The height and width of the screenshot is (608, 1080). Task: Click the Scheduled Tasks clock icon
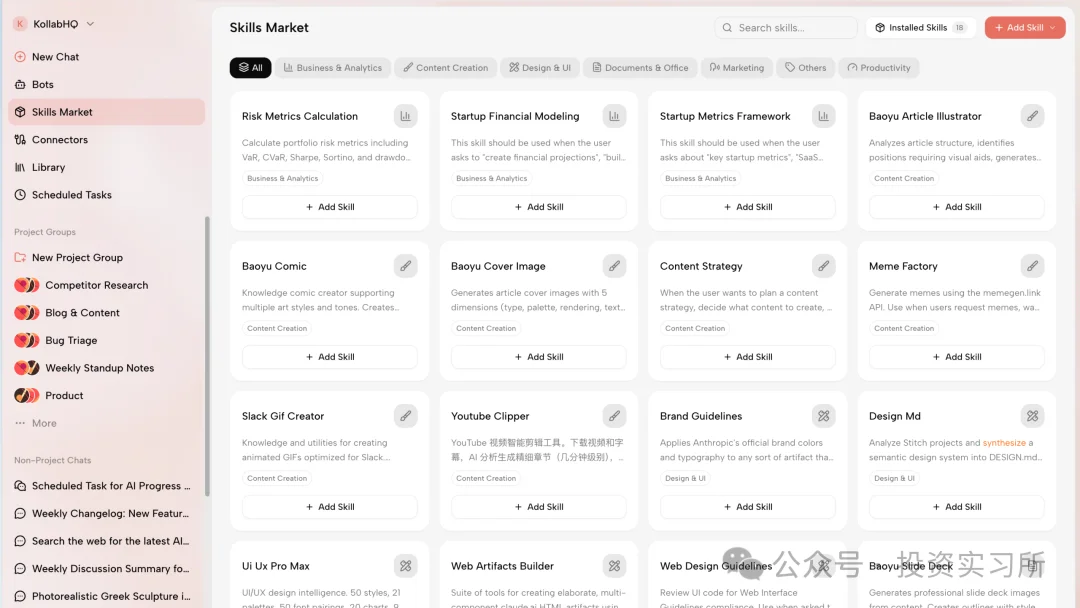pos(20,195)
